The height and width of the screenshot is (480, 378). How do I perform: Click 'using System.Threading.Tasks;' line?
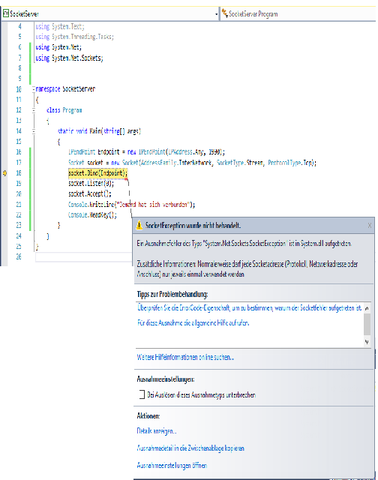[75, 37]
